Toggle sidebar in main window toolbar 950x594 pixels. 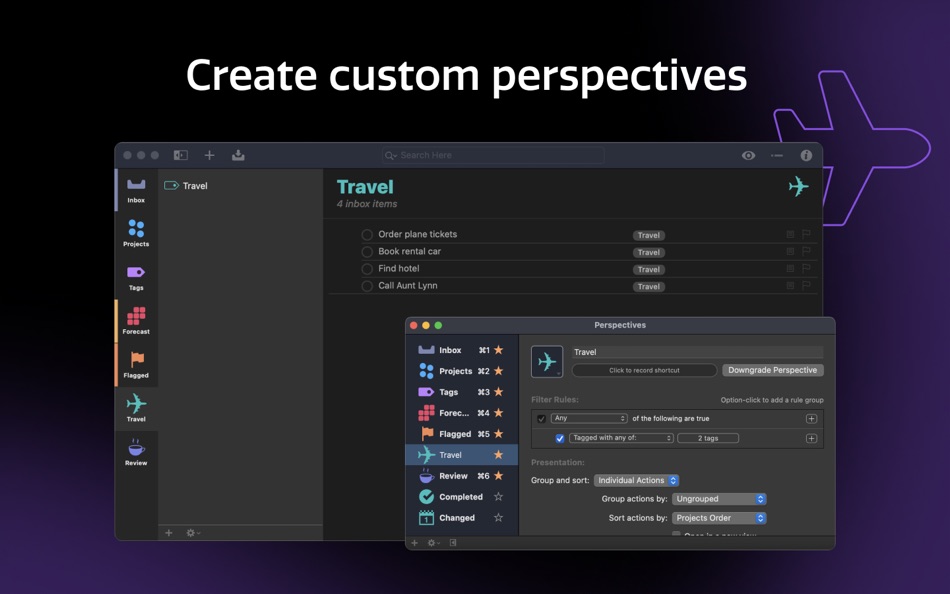181,155
